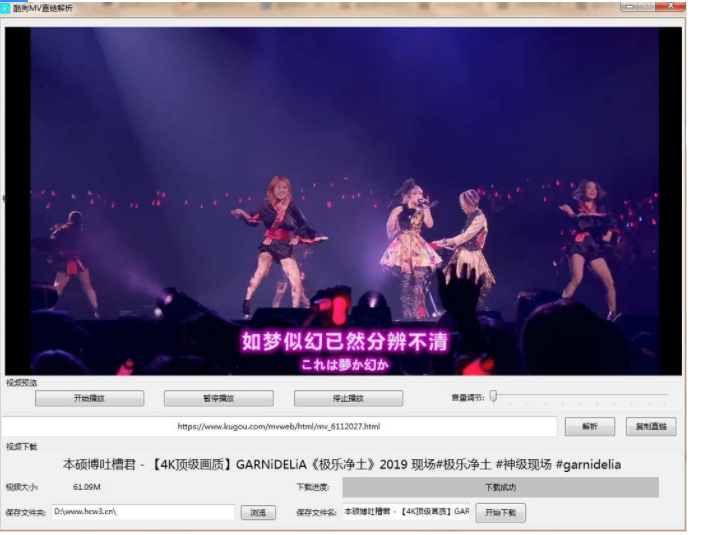Click the save folder path field
The width and height of the screenshot is (722, 535).
[143, 512]
